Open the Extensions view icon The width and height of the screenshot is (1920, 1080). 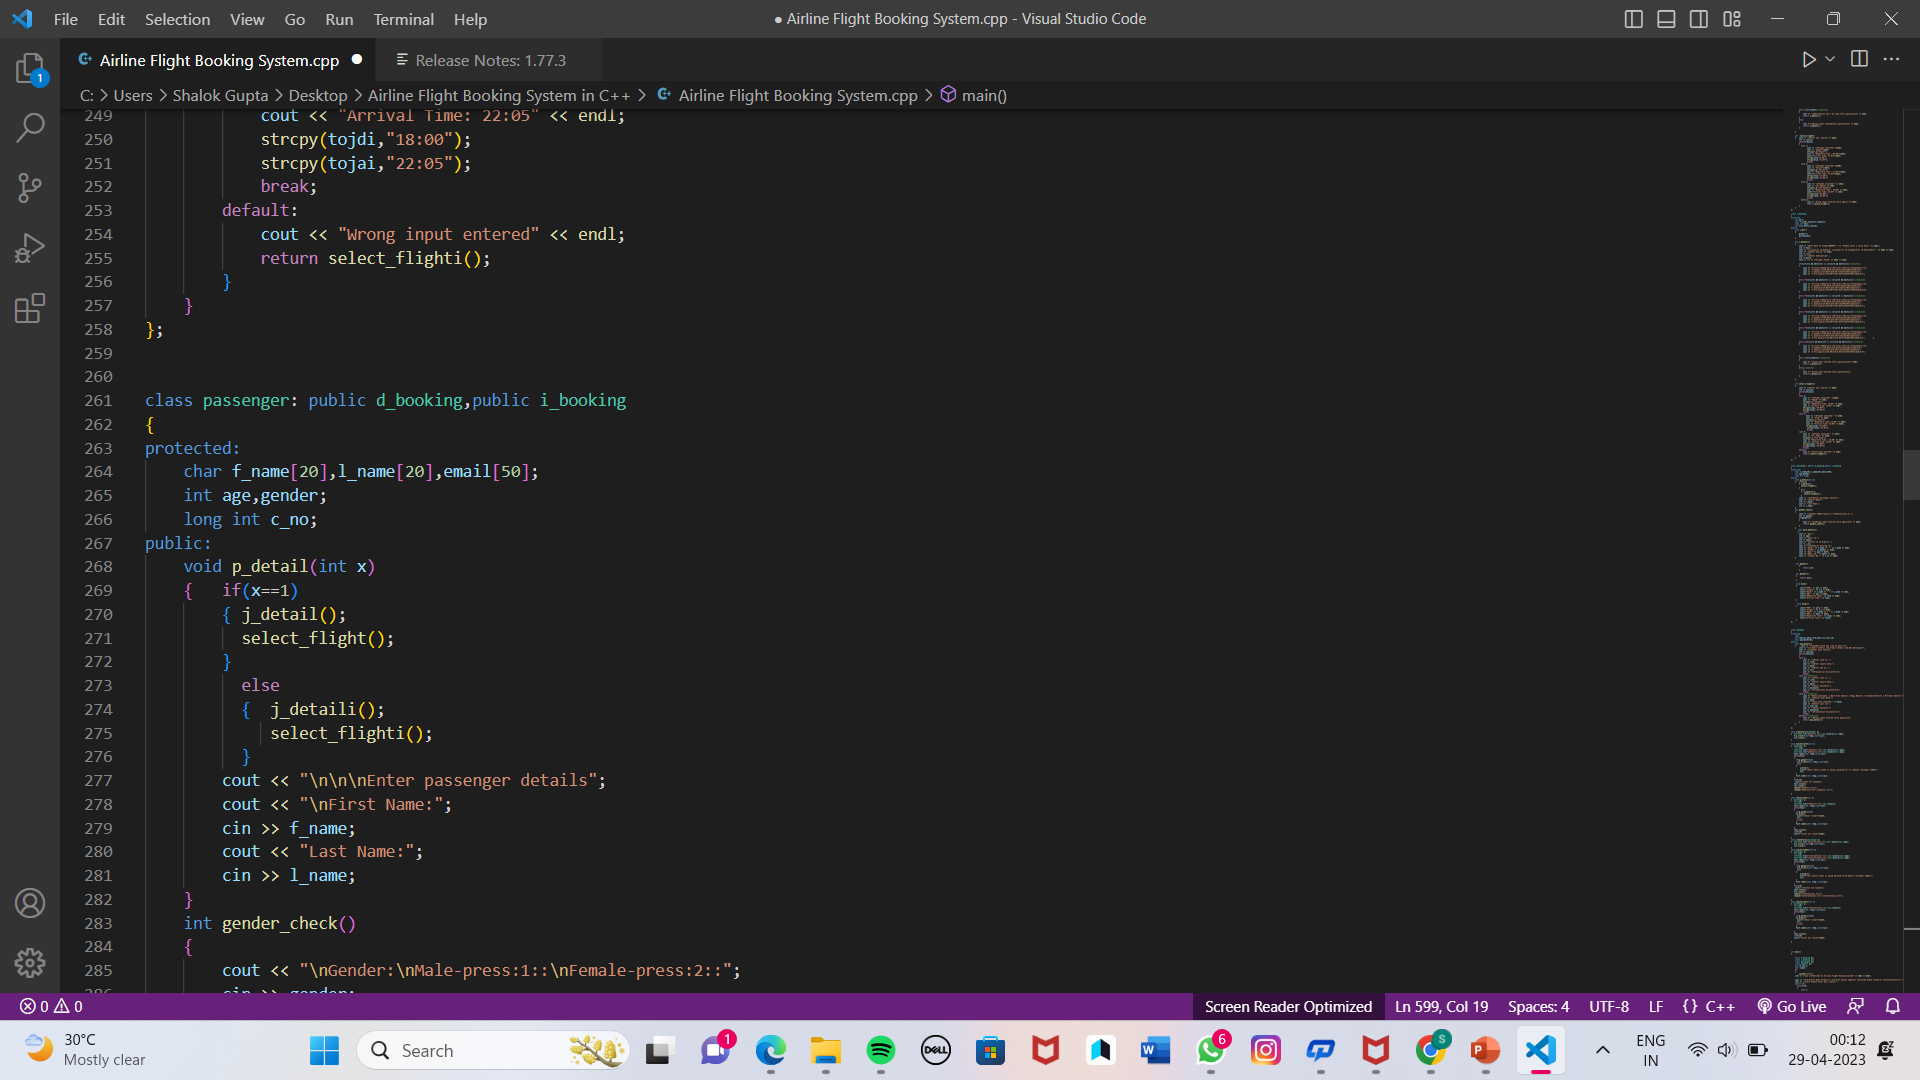[30, 308]
